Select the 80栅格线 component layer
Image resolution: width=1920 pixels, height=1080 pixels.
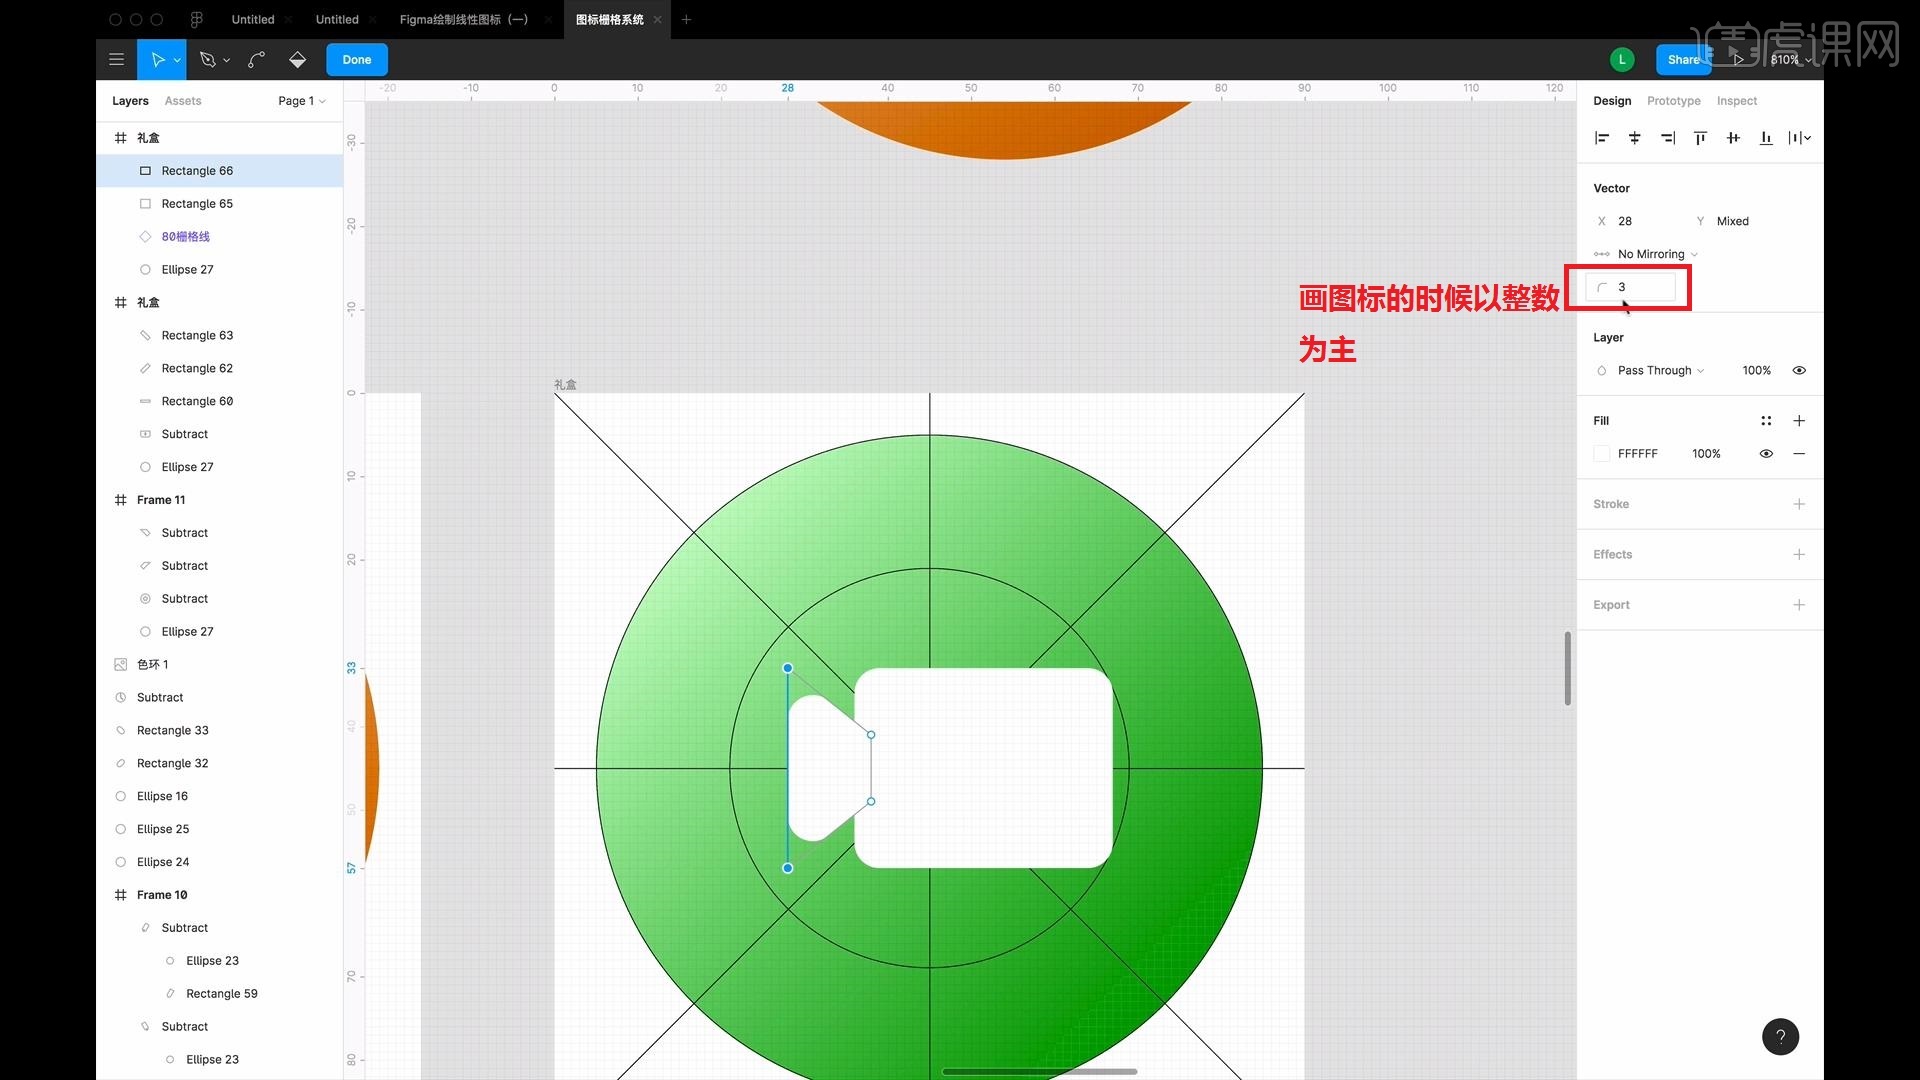[220, 237]
